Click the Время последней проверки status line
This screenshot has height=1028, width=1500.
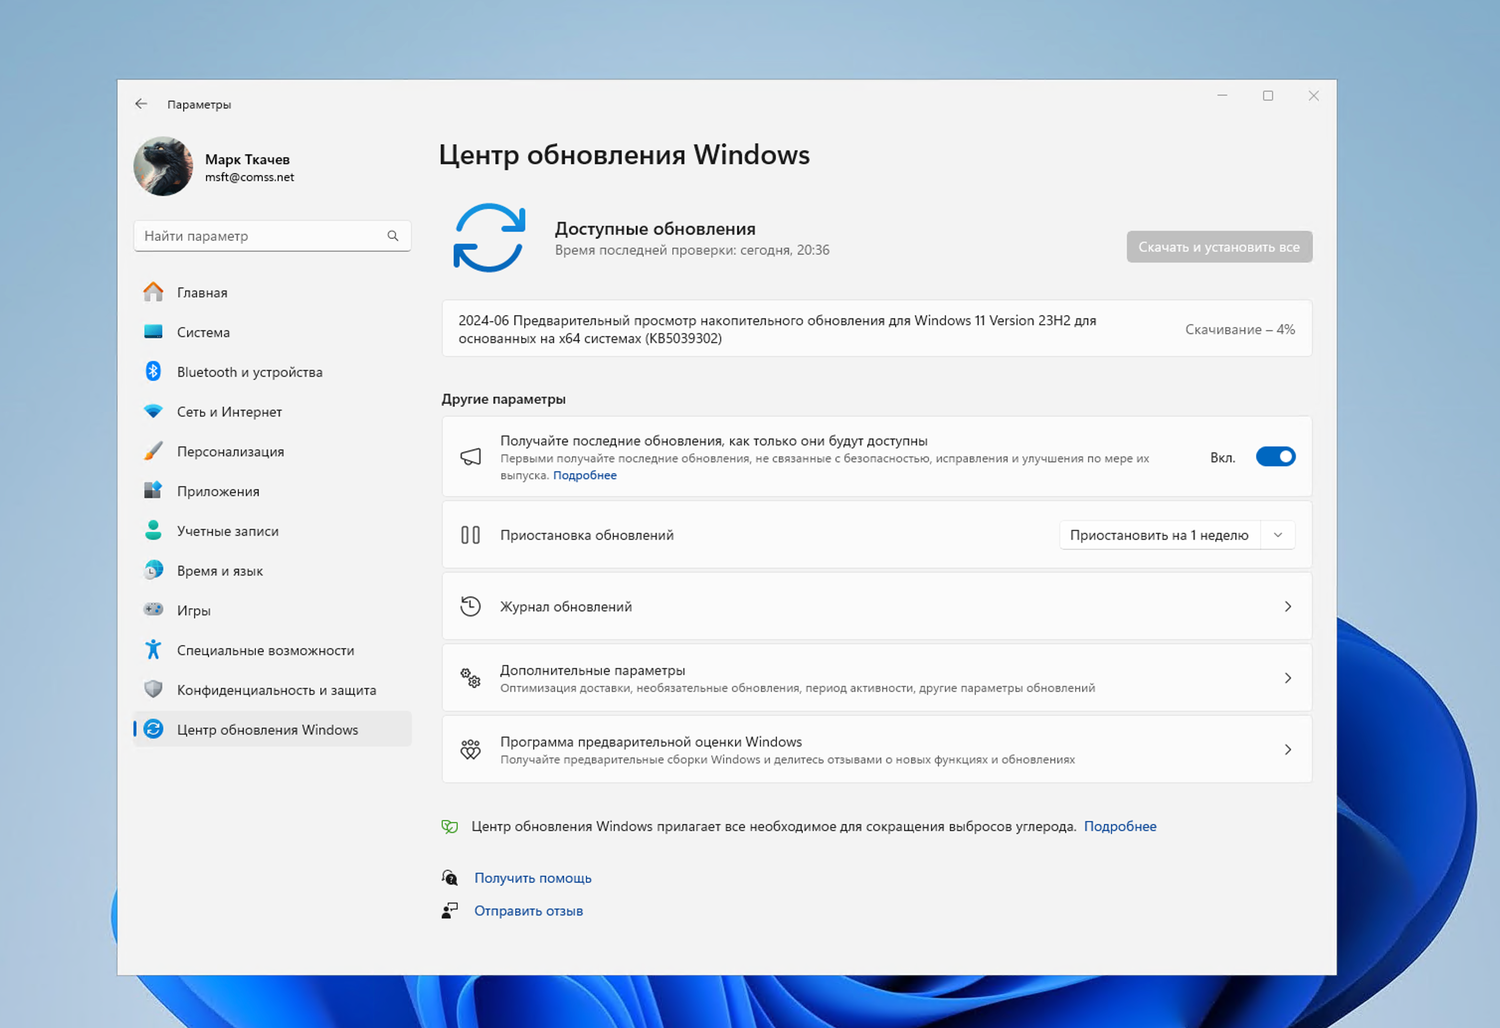pyautogui.click(x=692, y=250)
